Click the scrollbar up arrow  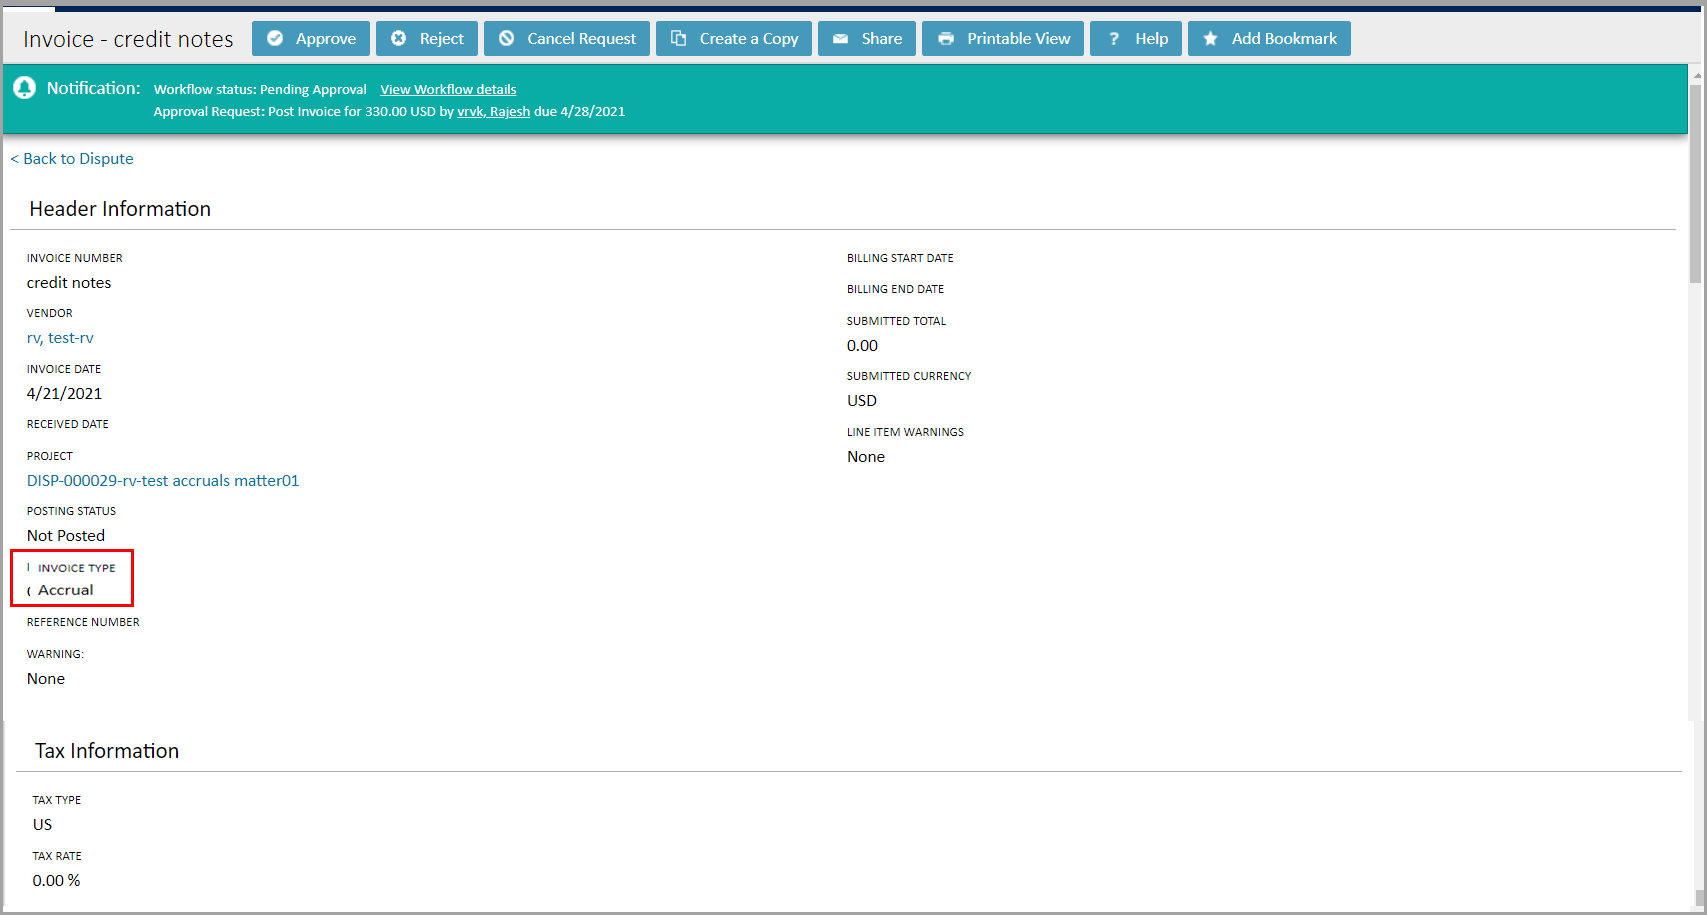[1695, 75]
